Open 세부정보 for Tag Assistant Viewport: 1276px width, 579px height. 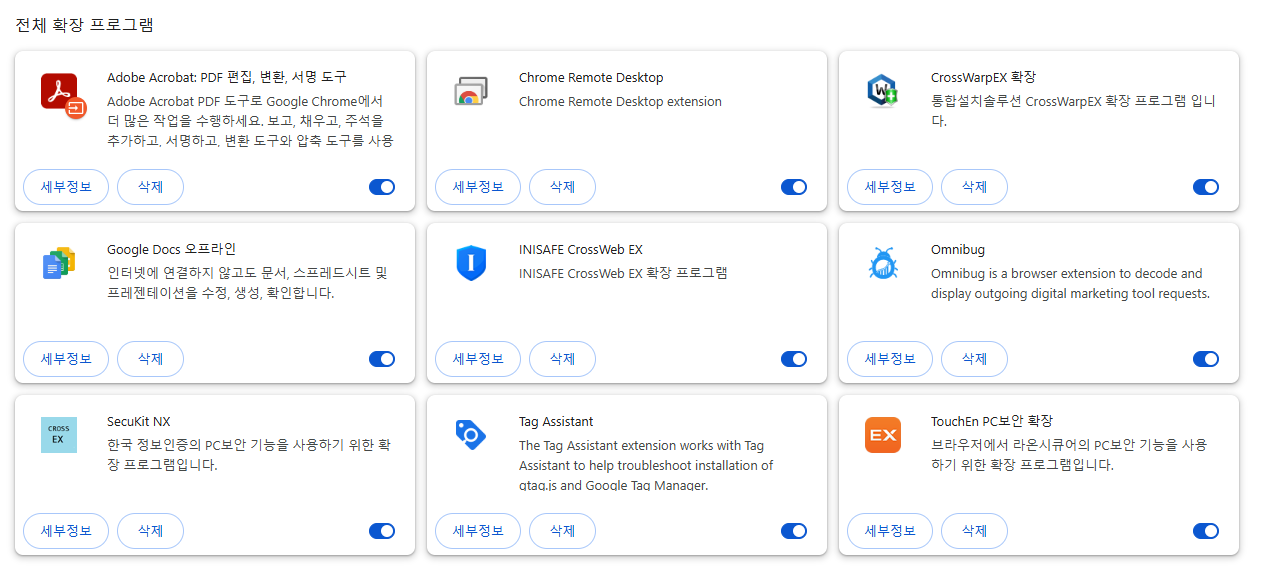[x=478, y=531]
